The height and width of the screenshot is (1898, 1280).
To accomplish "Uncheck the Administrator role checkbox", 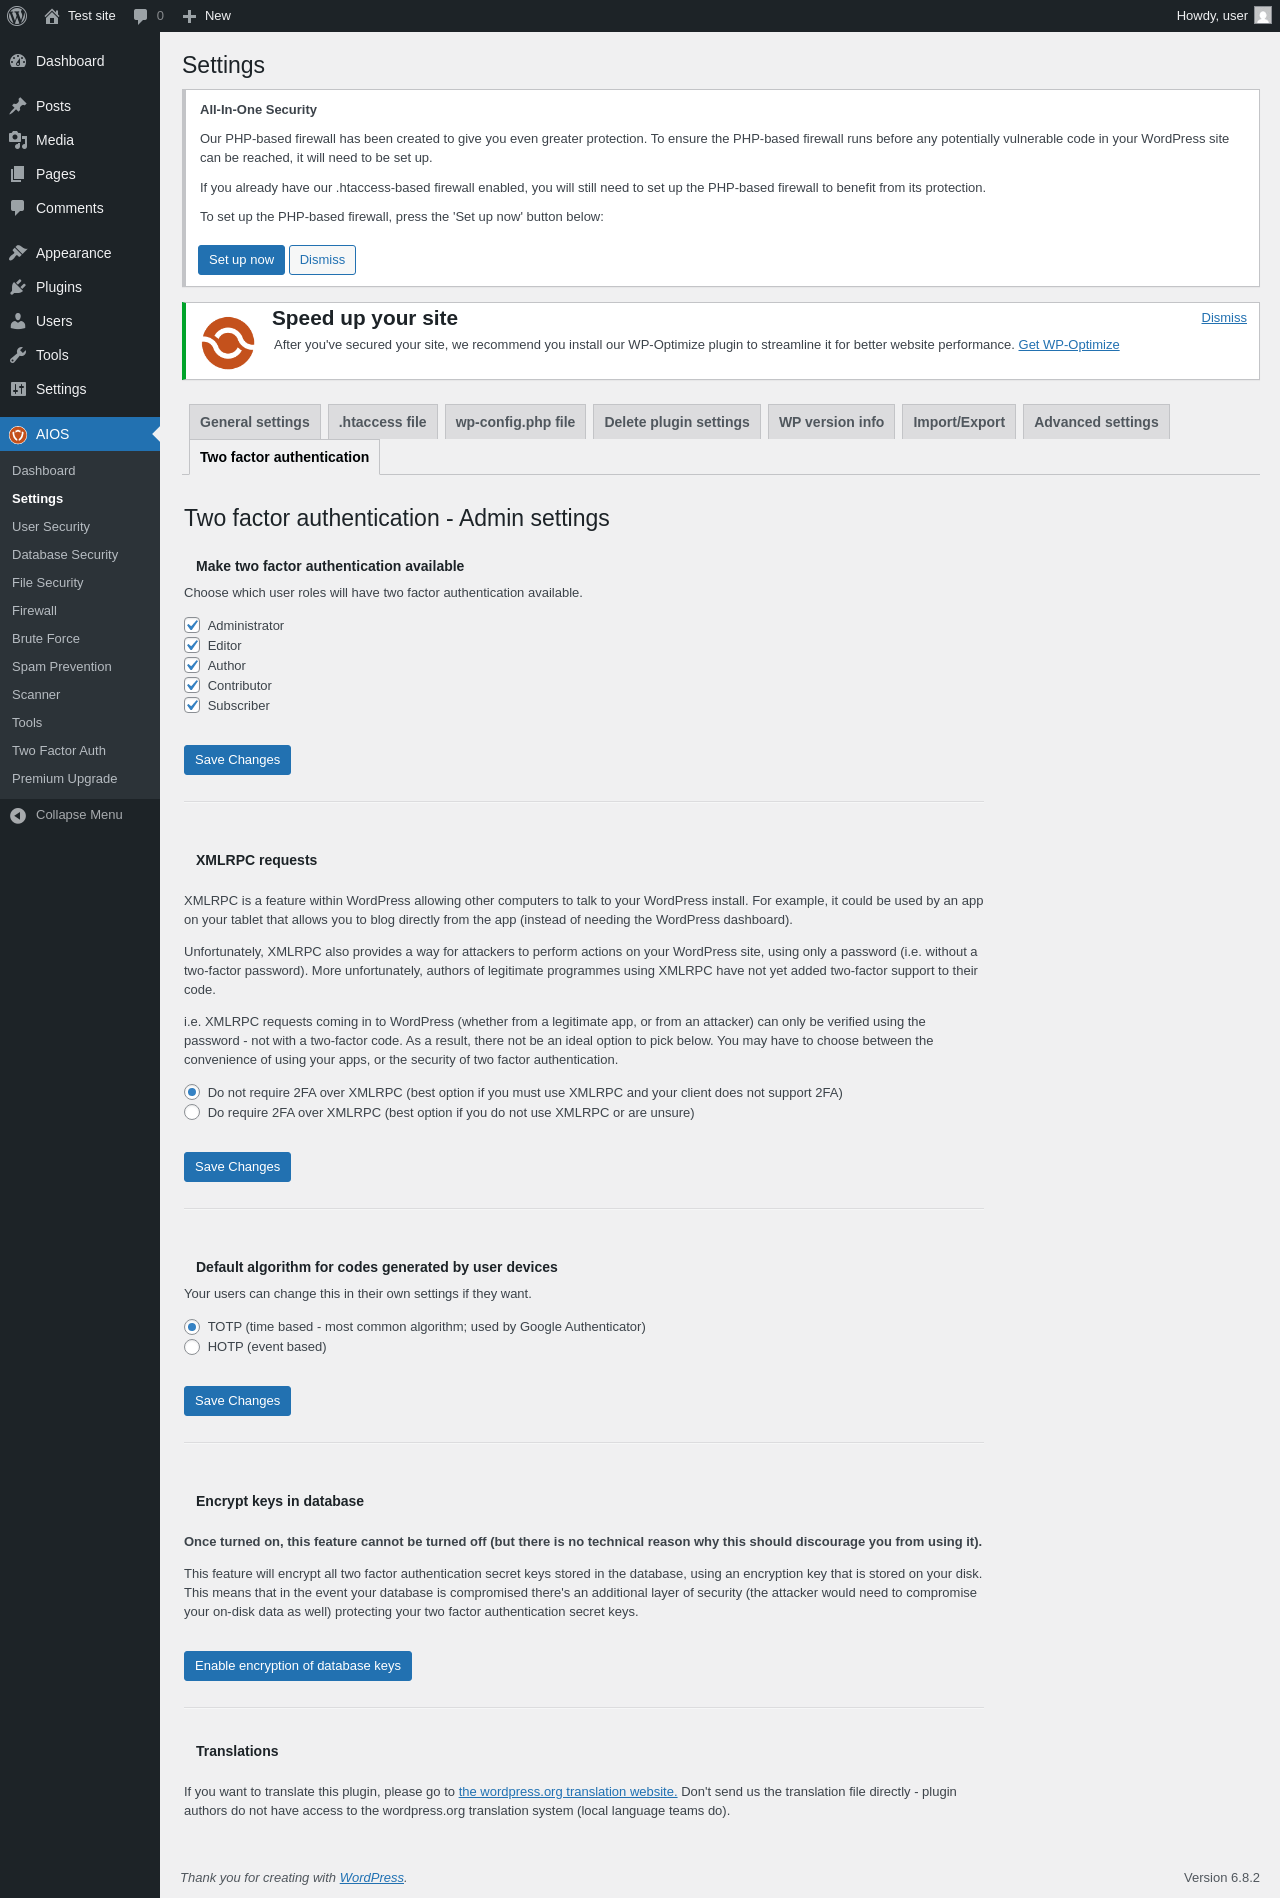I will click(192, 625).
